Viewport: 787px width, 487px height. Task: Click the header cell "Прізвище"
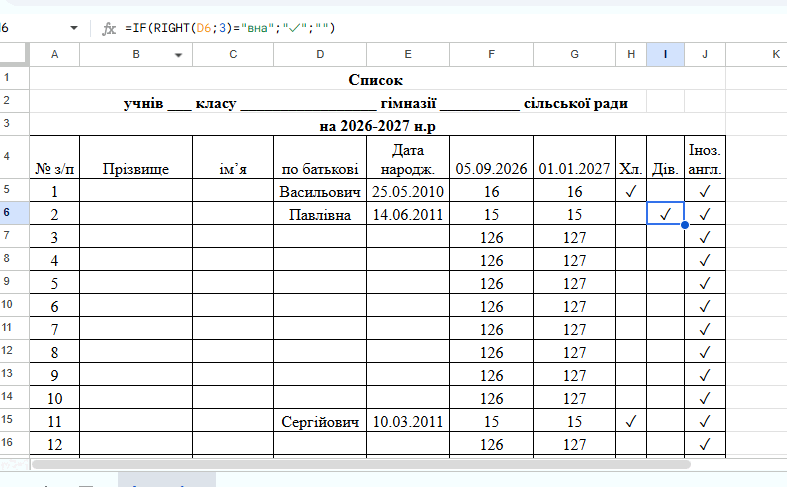[x=136, y=157]
